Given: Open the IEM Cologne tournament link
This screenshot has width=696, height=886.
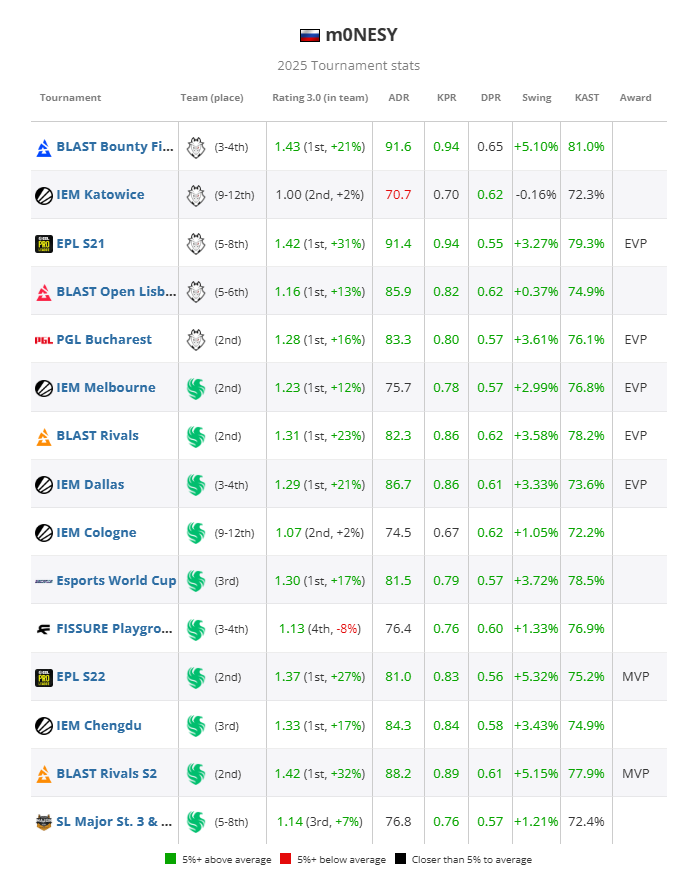Looking at the screenshot, I should (96, 533).
